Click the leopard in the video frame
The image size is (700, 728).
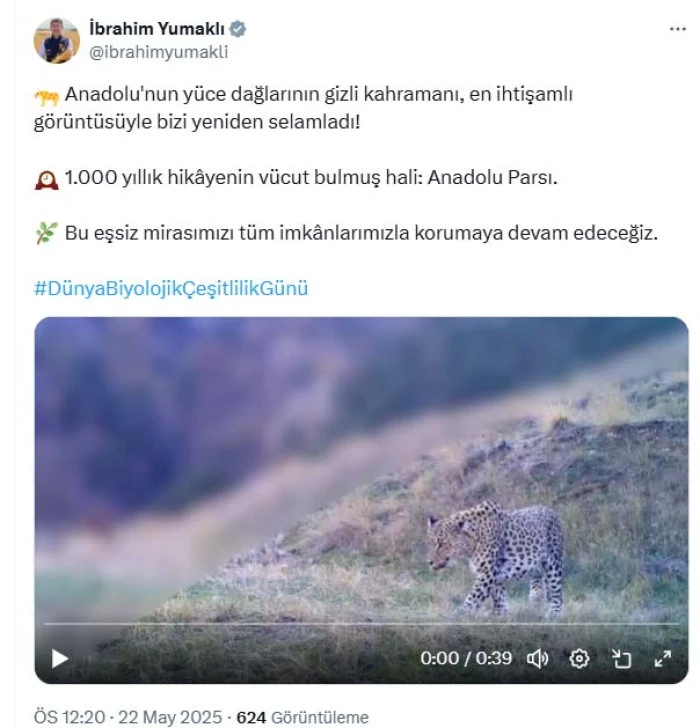point(495,556)
